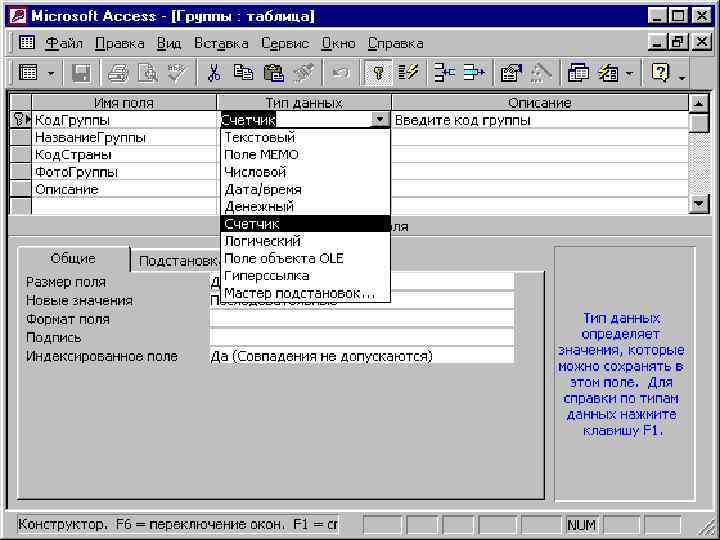Select the НазваниеГруппы field name cell

tap(124, 137)
